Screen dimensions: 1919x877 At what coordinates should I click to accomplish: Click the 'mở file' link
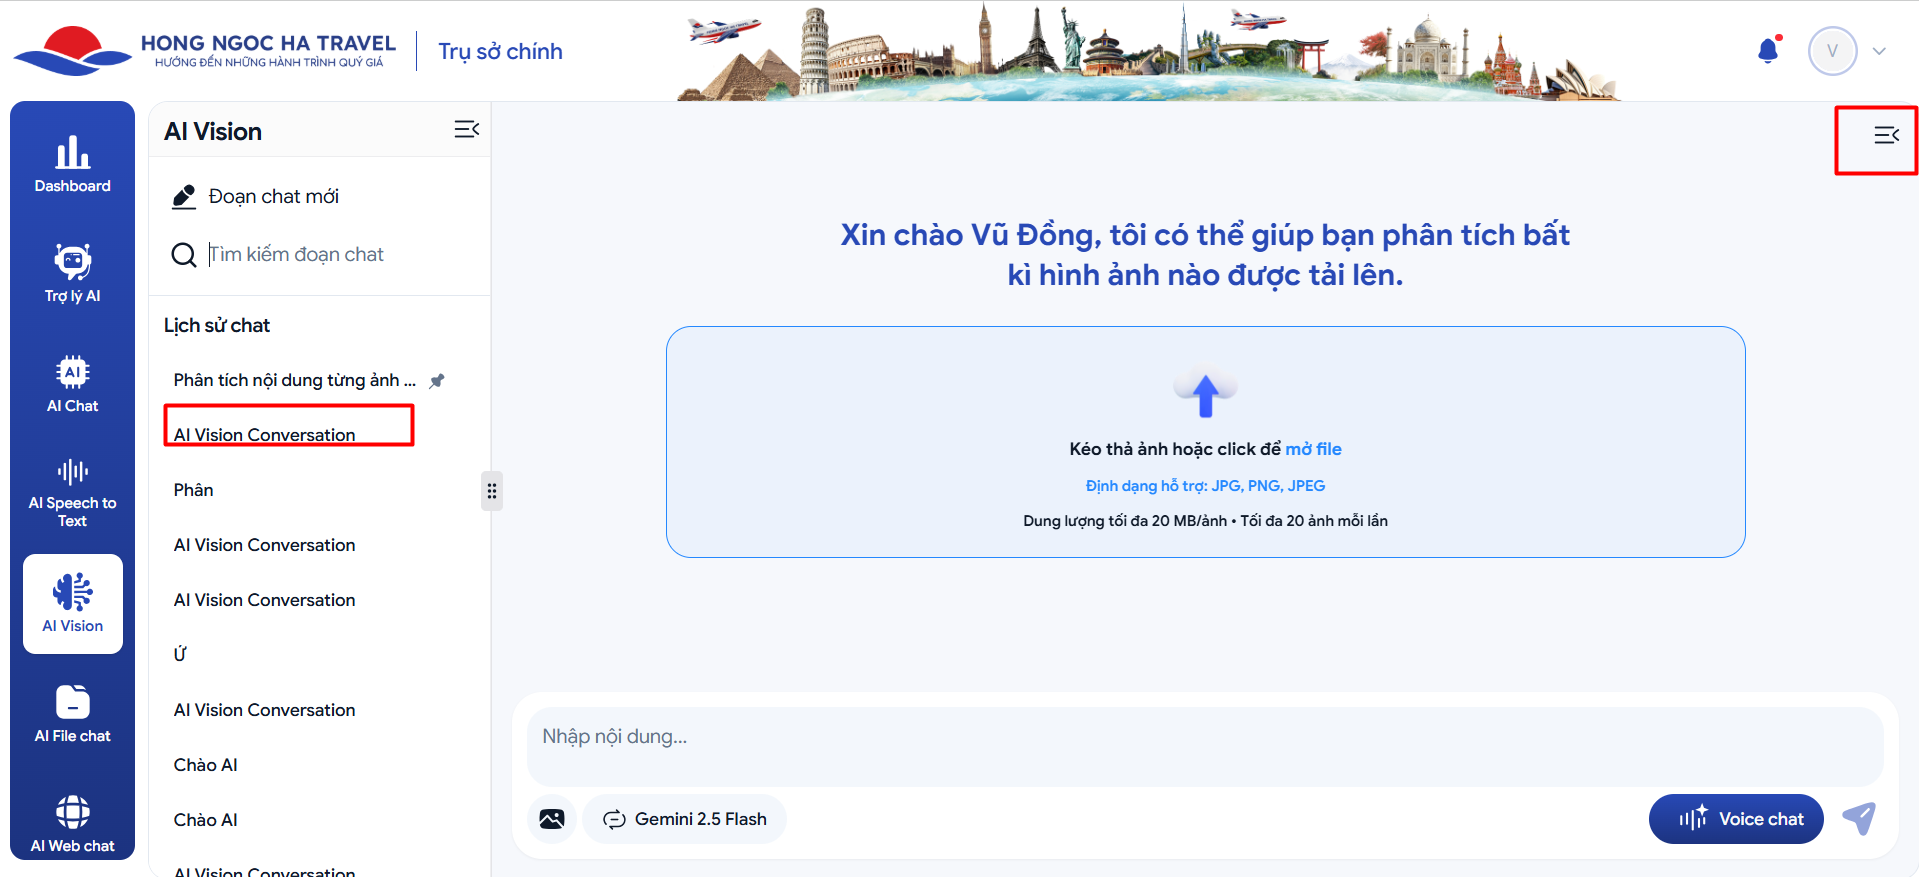[1313, 449]
